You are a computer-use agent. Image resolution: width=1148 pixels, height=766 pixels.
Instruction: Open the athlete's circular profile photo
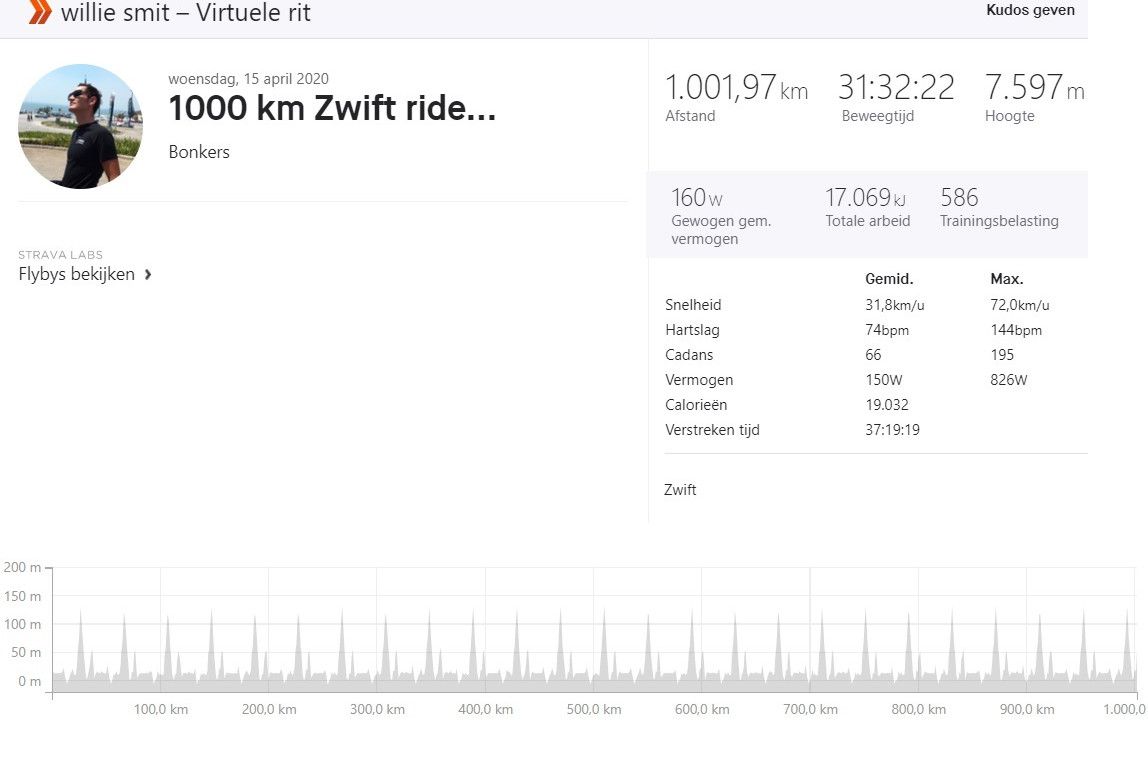[x=79, y=126]
